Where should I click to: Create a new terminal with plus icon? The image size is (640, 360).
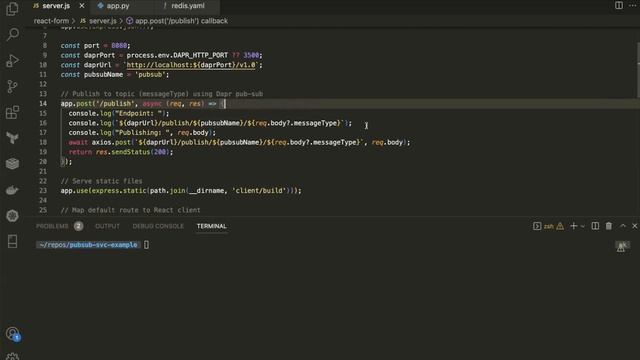(573, 226)
